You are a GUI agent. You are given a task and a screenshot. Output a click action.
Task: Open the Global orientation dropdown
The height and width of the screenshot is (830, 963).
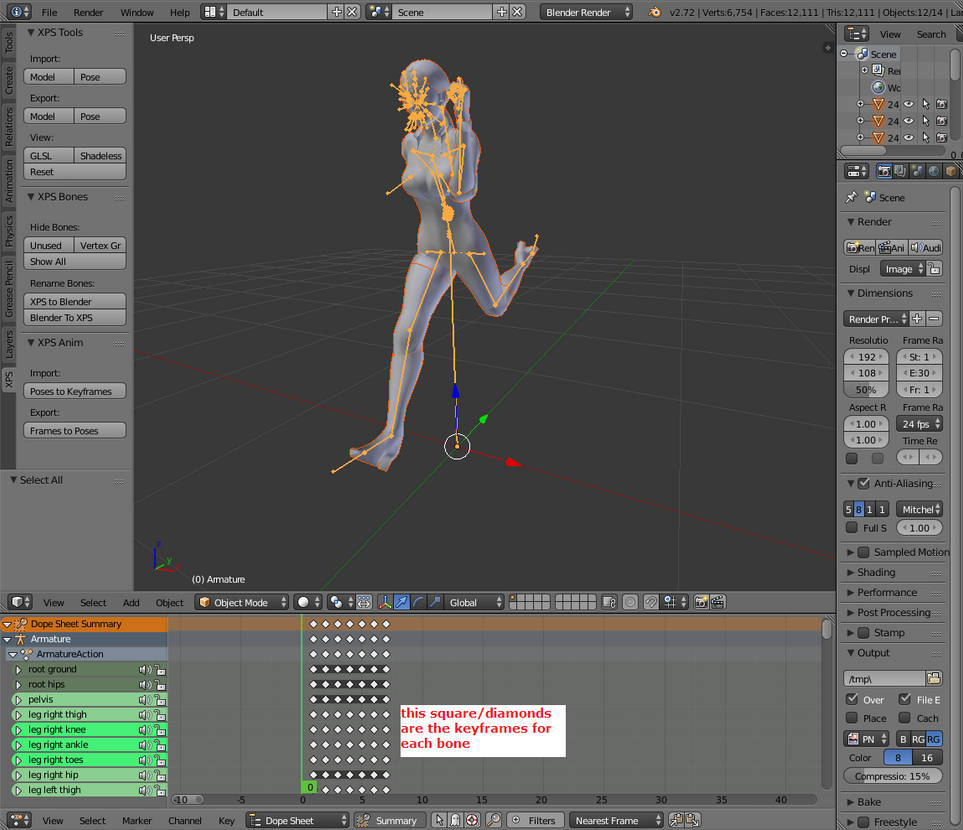point(474,602)
